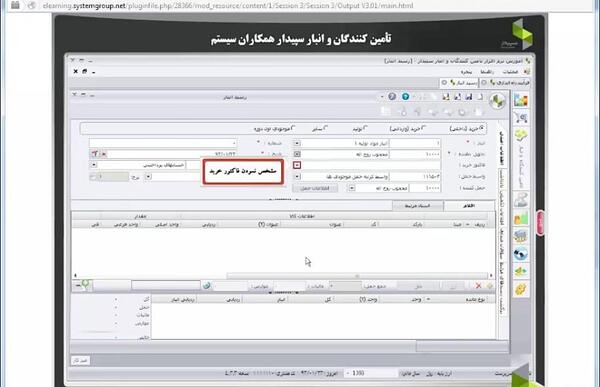This screenshot has height=387, width=600.
Task: Select the خرید (داخلی) radio button
Action: pos(481,127)
